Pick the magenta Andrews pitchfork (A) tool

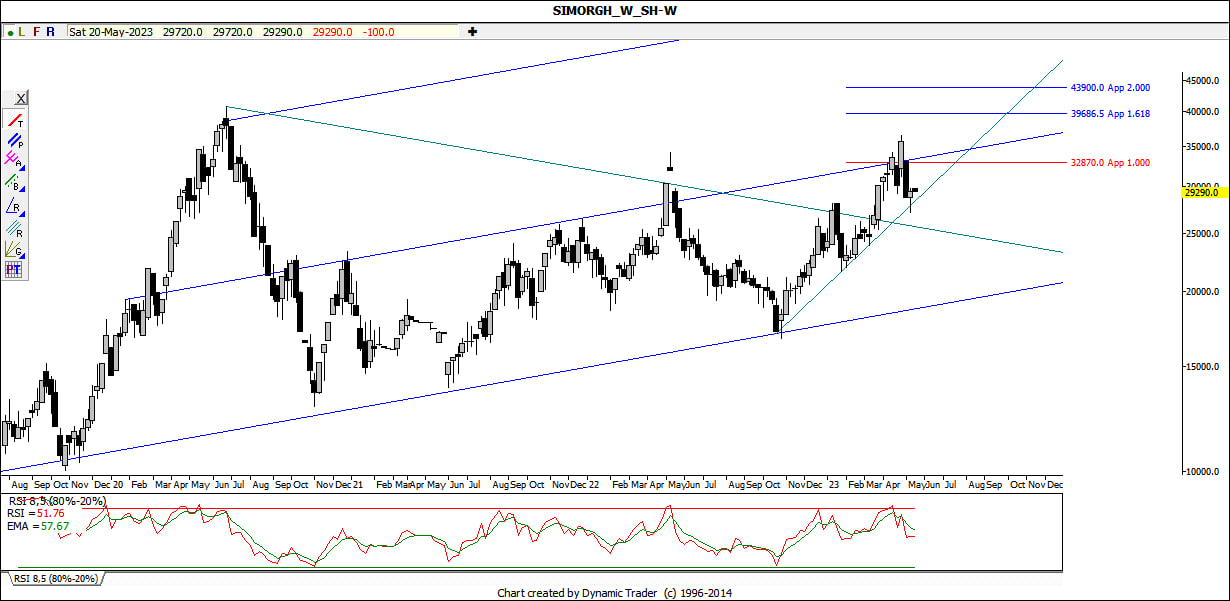[x=15, y=162]
